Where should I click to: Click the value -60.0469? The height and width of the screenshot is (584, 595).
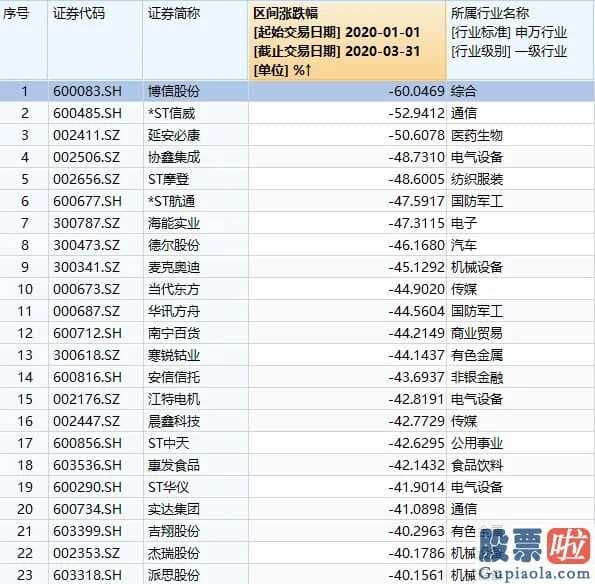click(416, 91)
